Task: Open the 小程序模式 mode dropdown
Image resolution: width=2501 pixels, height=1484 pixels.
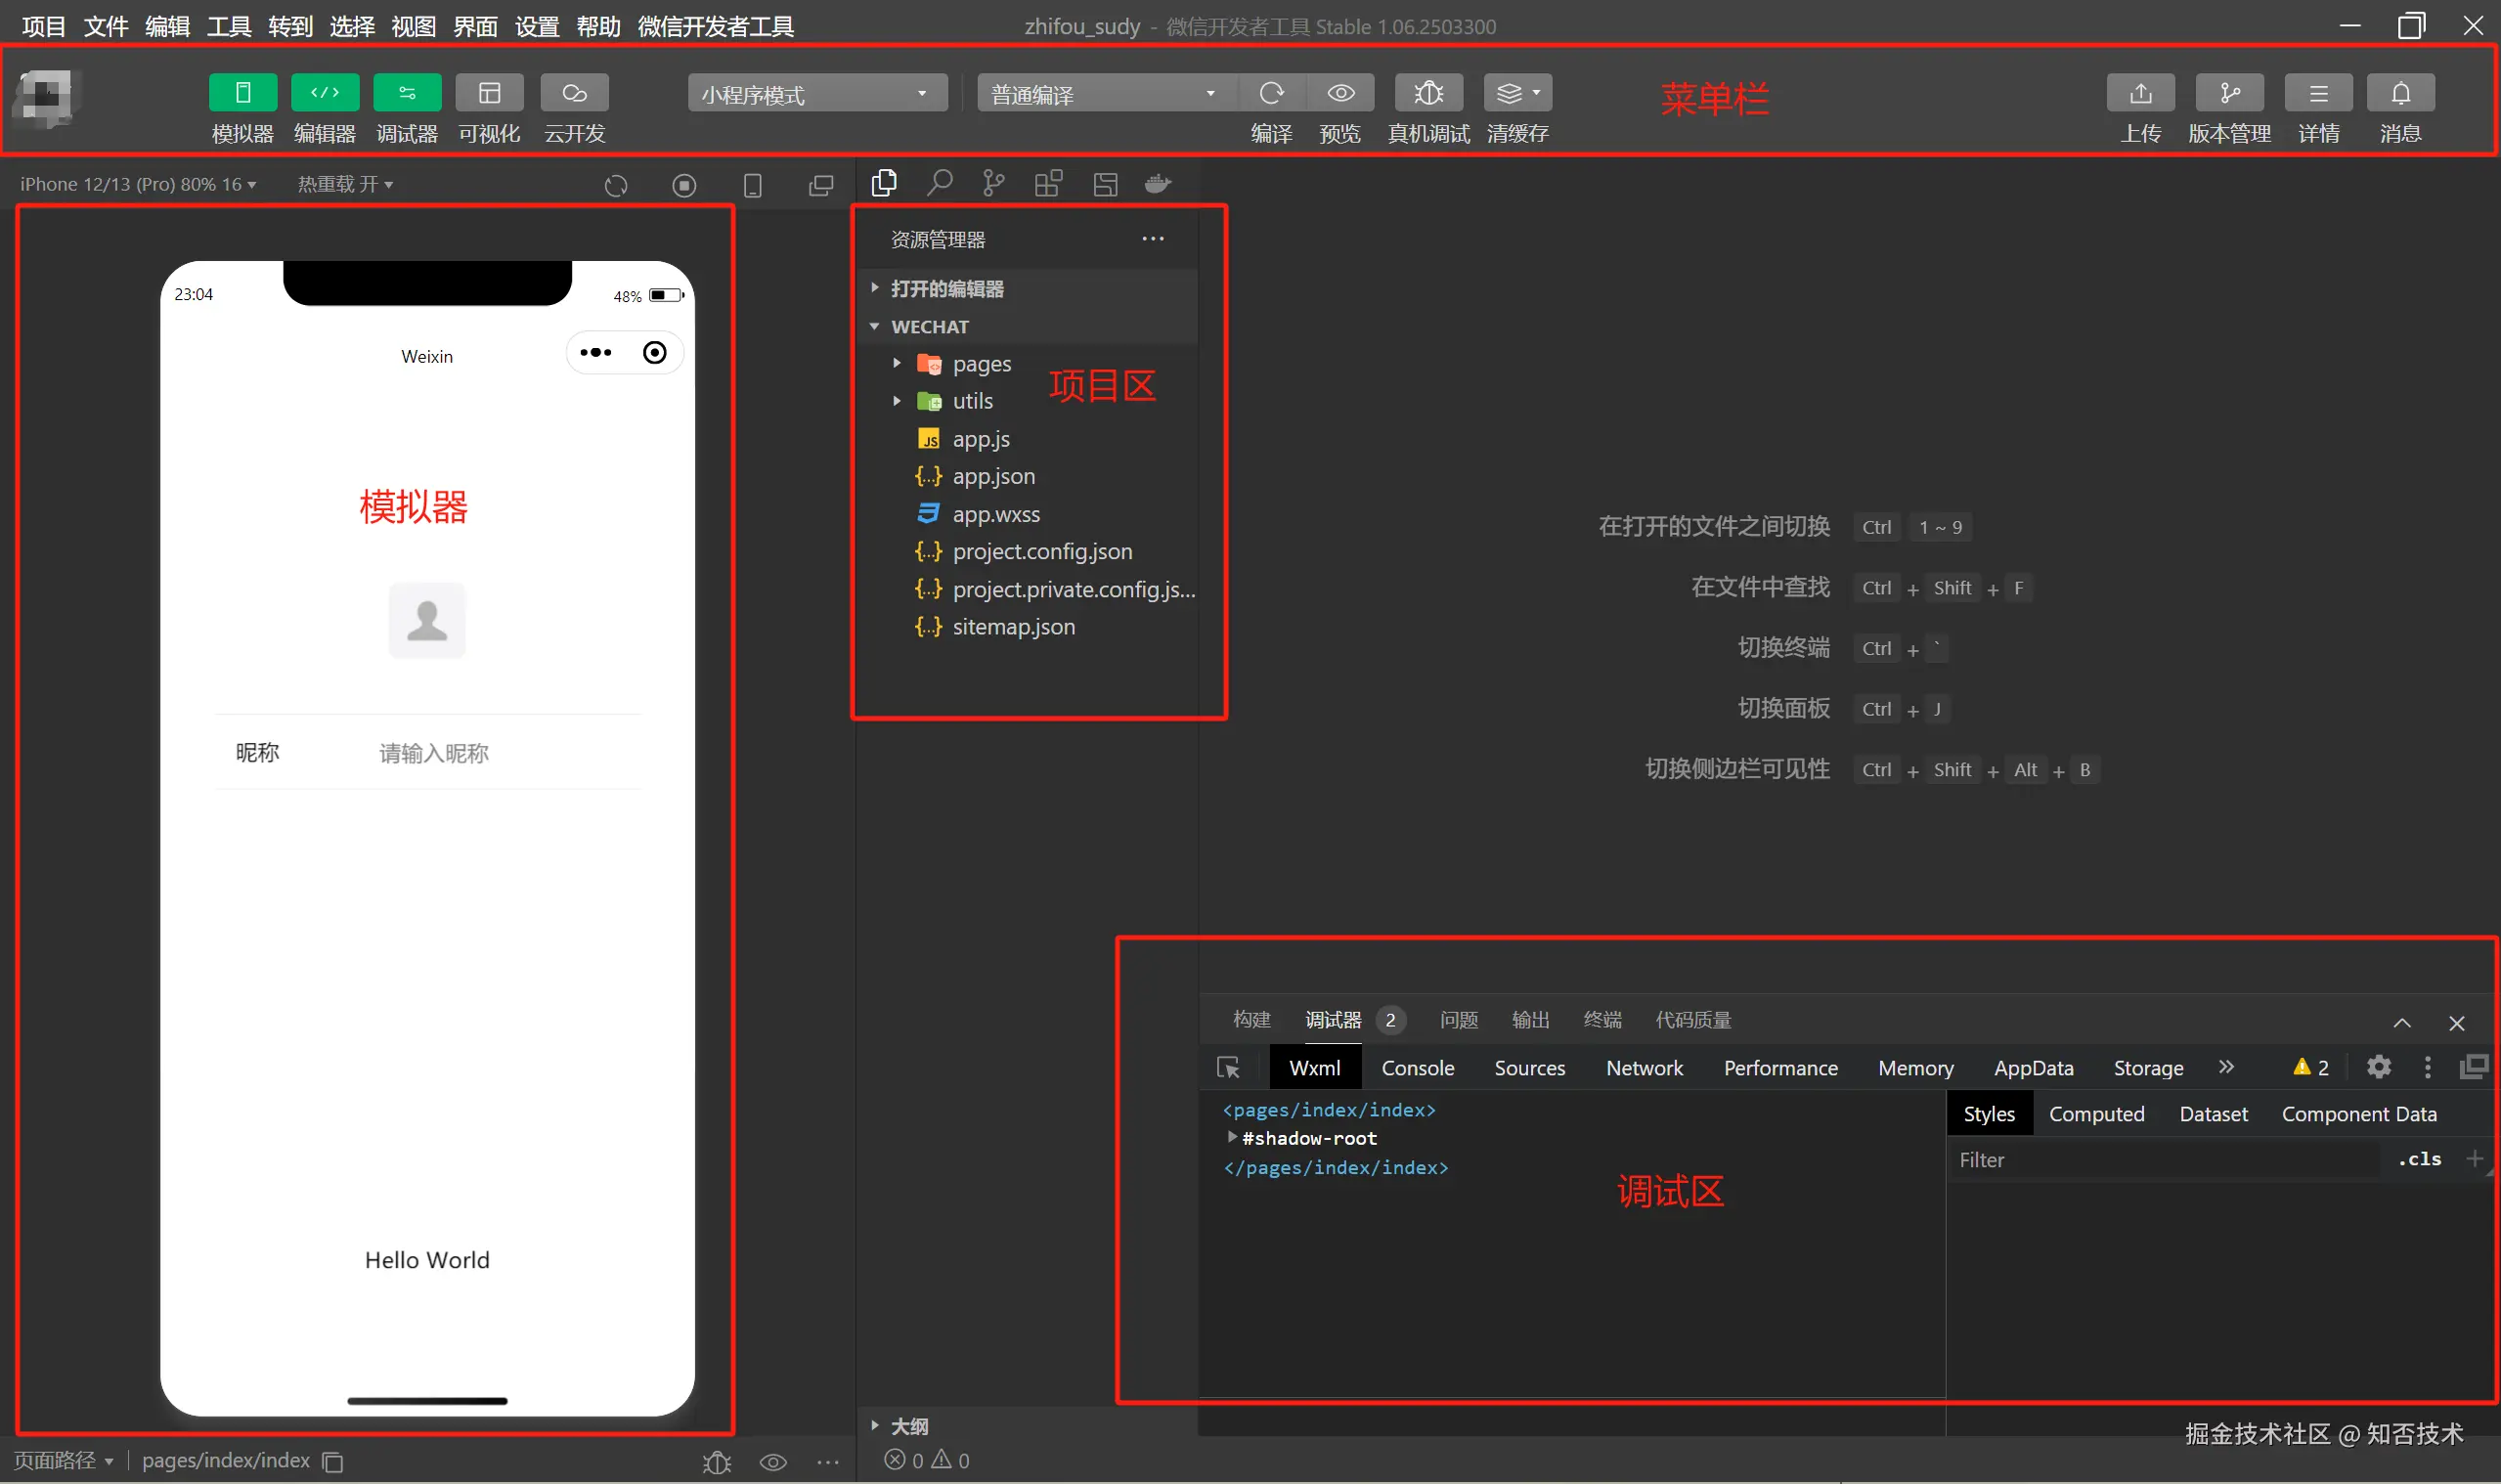Action: (816, 94)
